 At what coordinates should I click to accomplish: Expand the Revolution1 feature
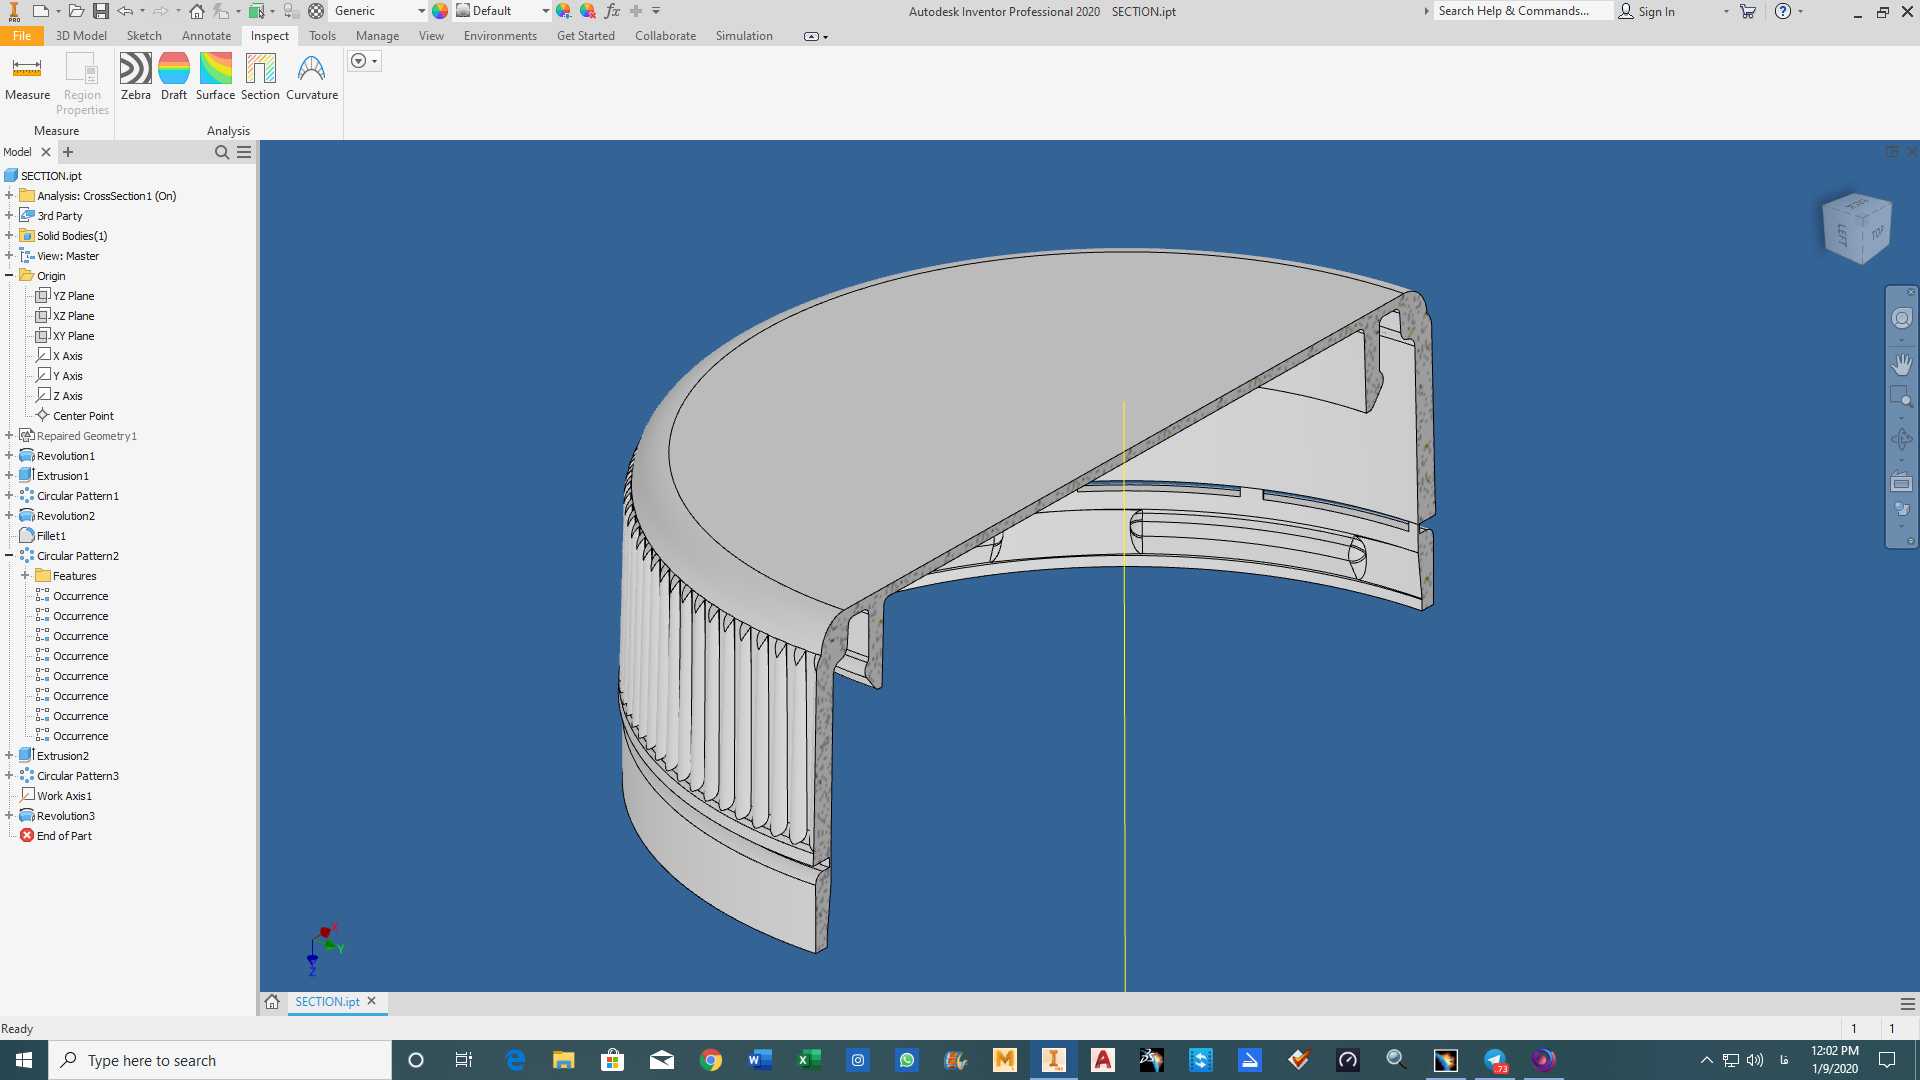pos(9,456)
